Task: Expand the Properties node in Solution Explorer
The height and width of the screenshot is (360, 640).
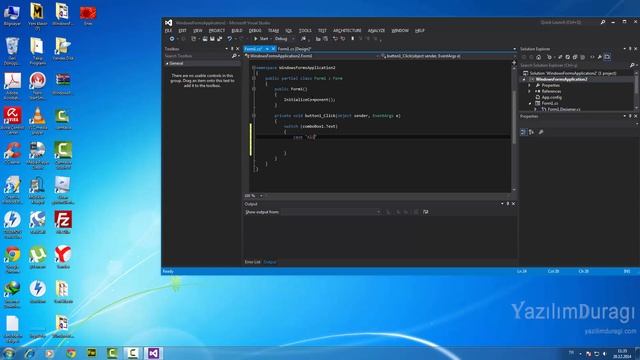Action: [530, 85]
